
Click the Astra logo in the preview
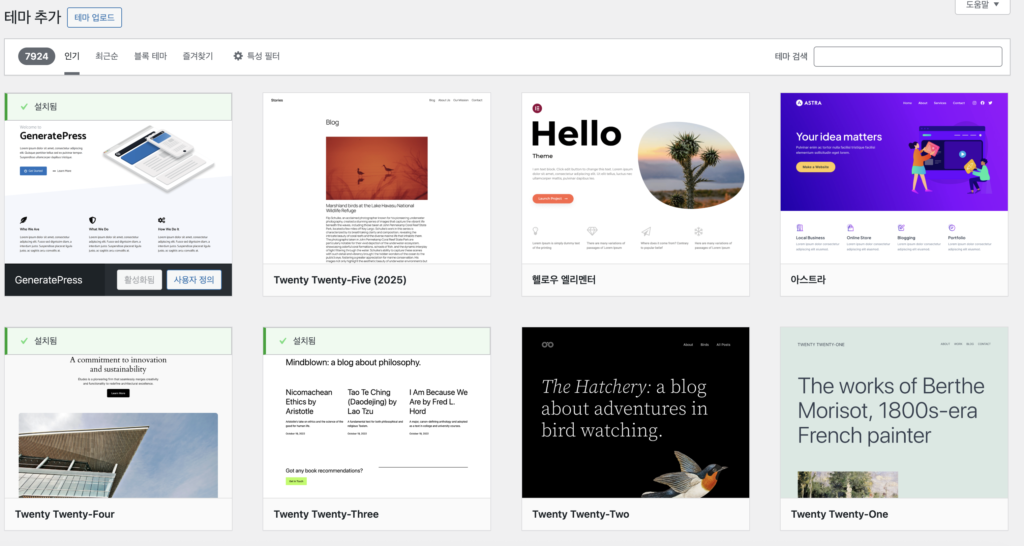point(808,103)
